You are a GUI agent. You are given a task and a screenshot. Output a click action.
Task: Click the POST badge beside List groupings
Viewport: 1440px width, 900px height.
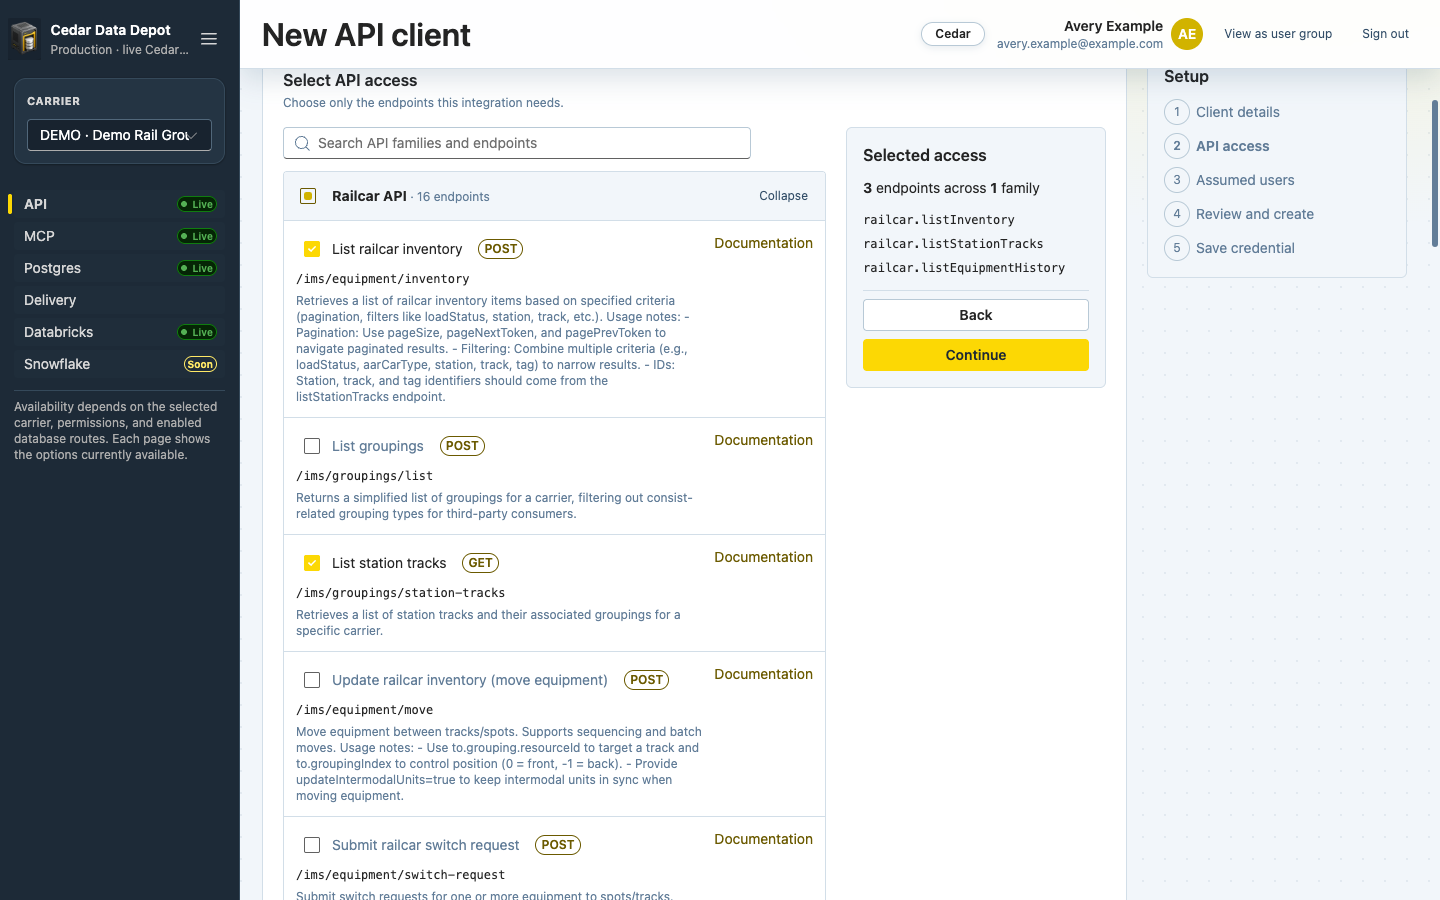(462, 446)
